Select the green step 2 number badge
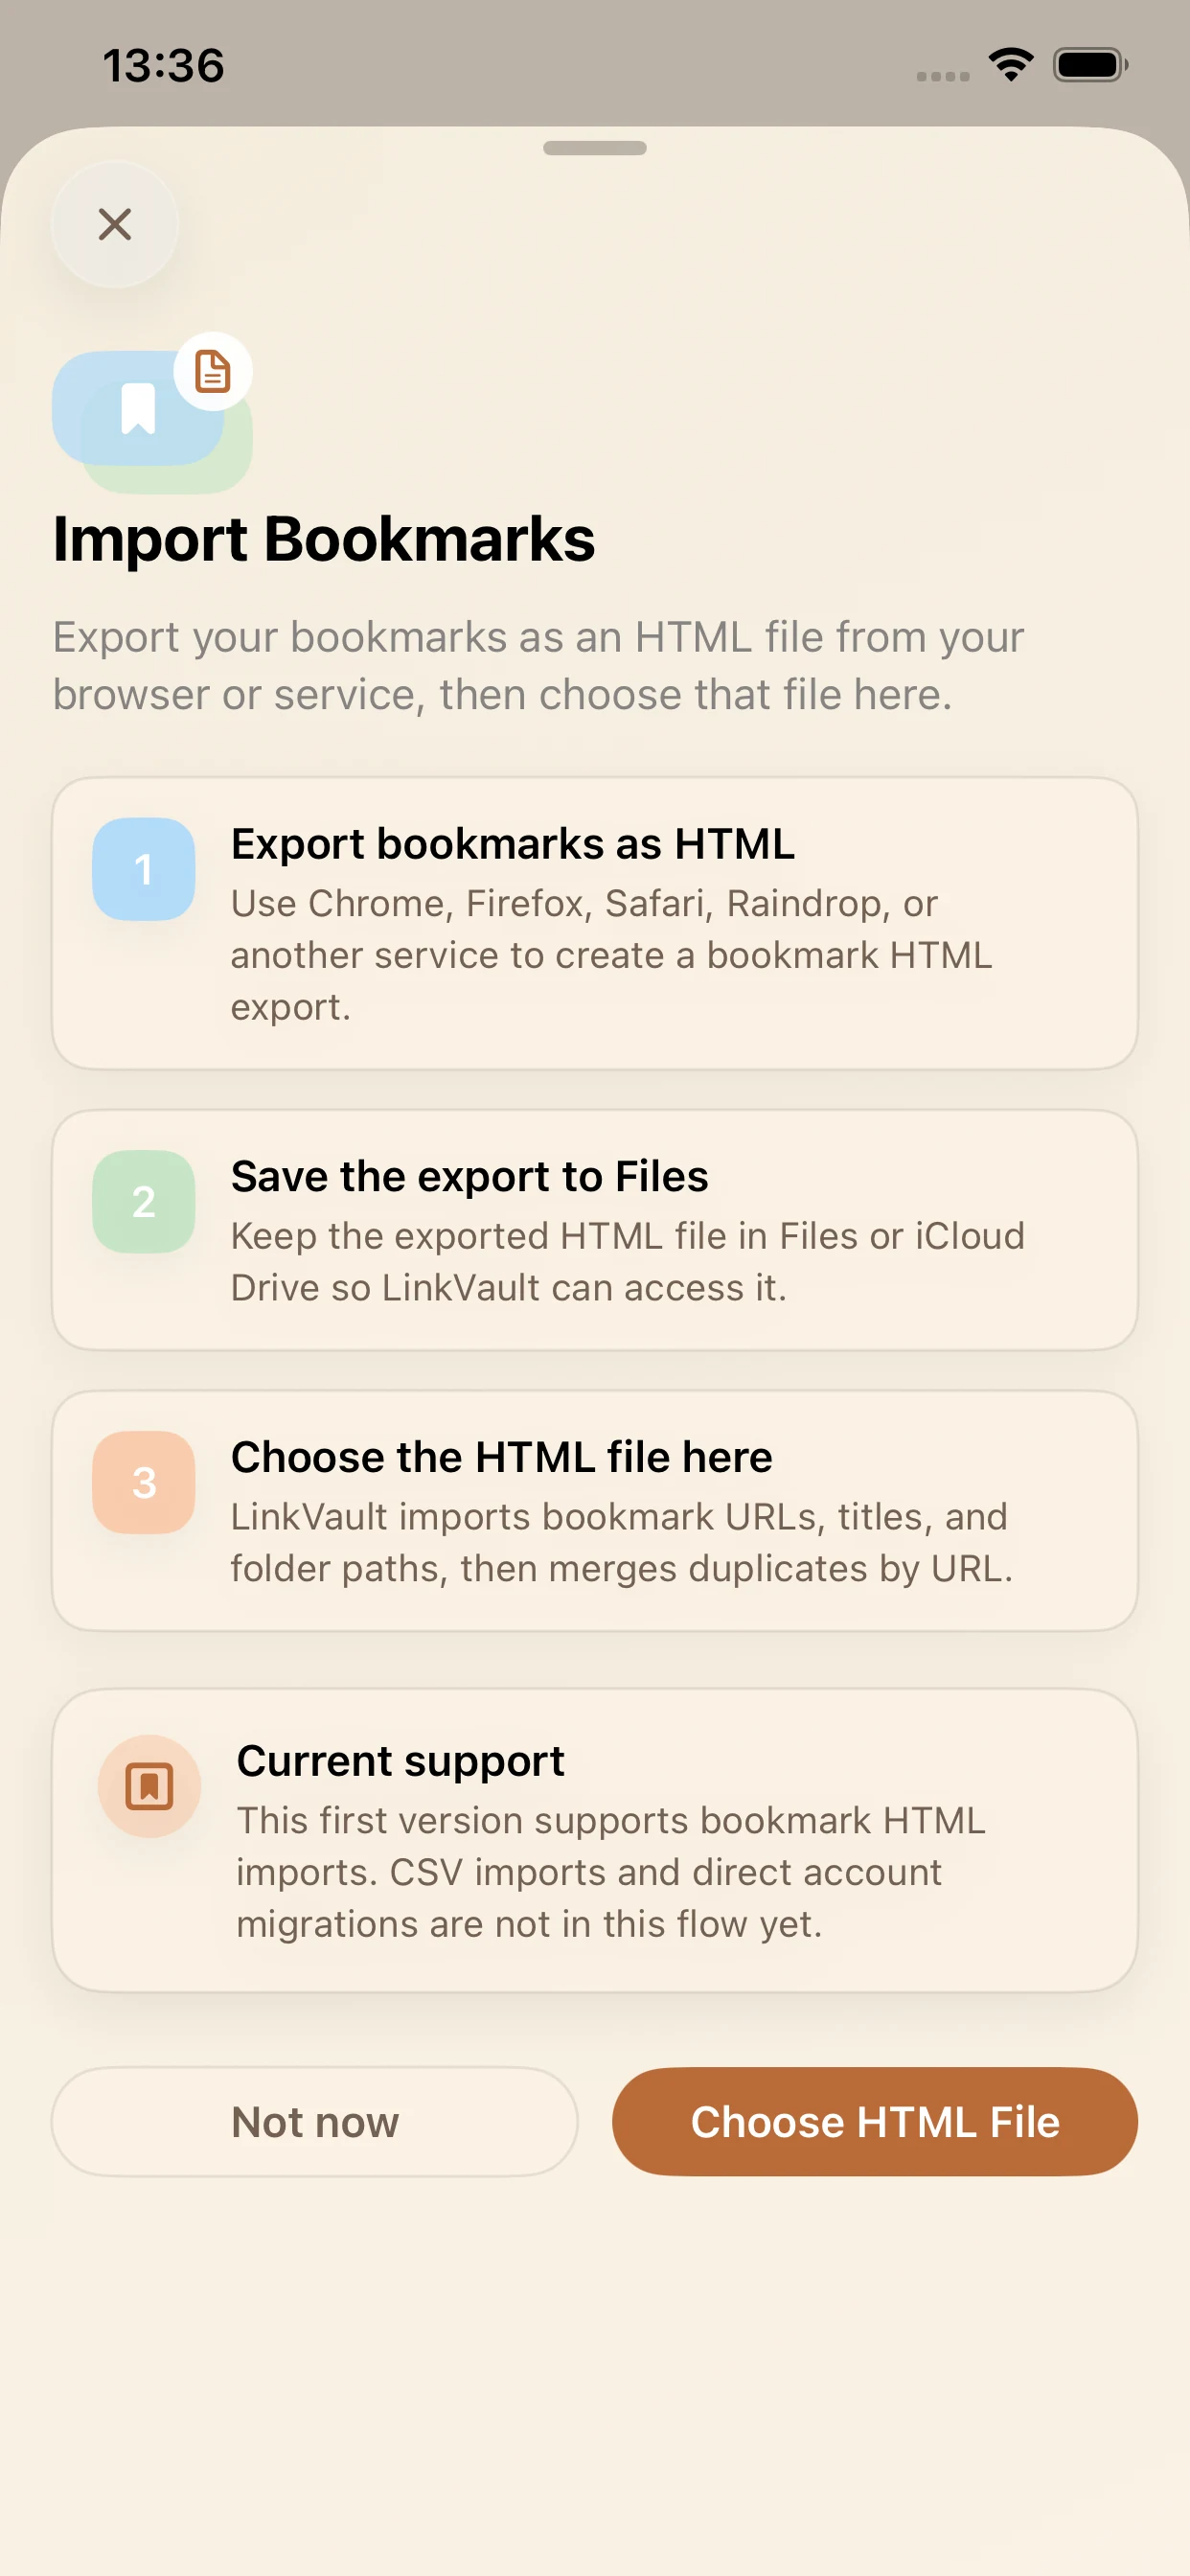Image resolution: width=1190 pixels, height=2576 pixels. click(x=143, y=1201)
